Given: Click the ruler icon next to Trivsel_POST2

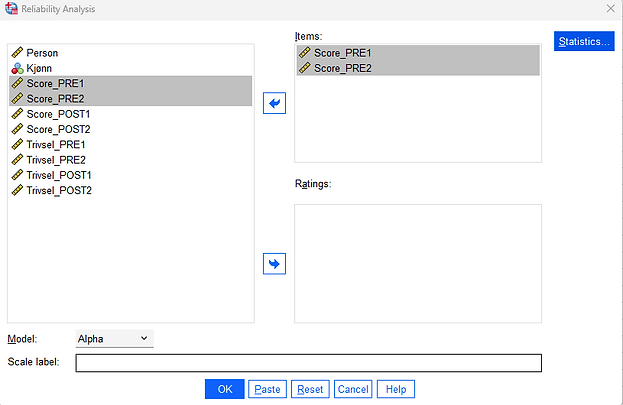Looking at the screenshot, I should (17, 190).
